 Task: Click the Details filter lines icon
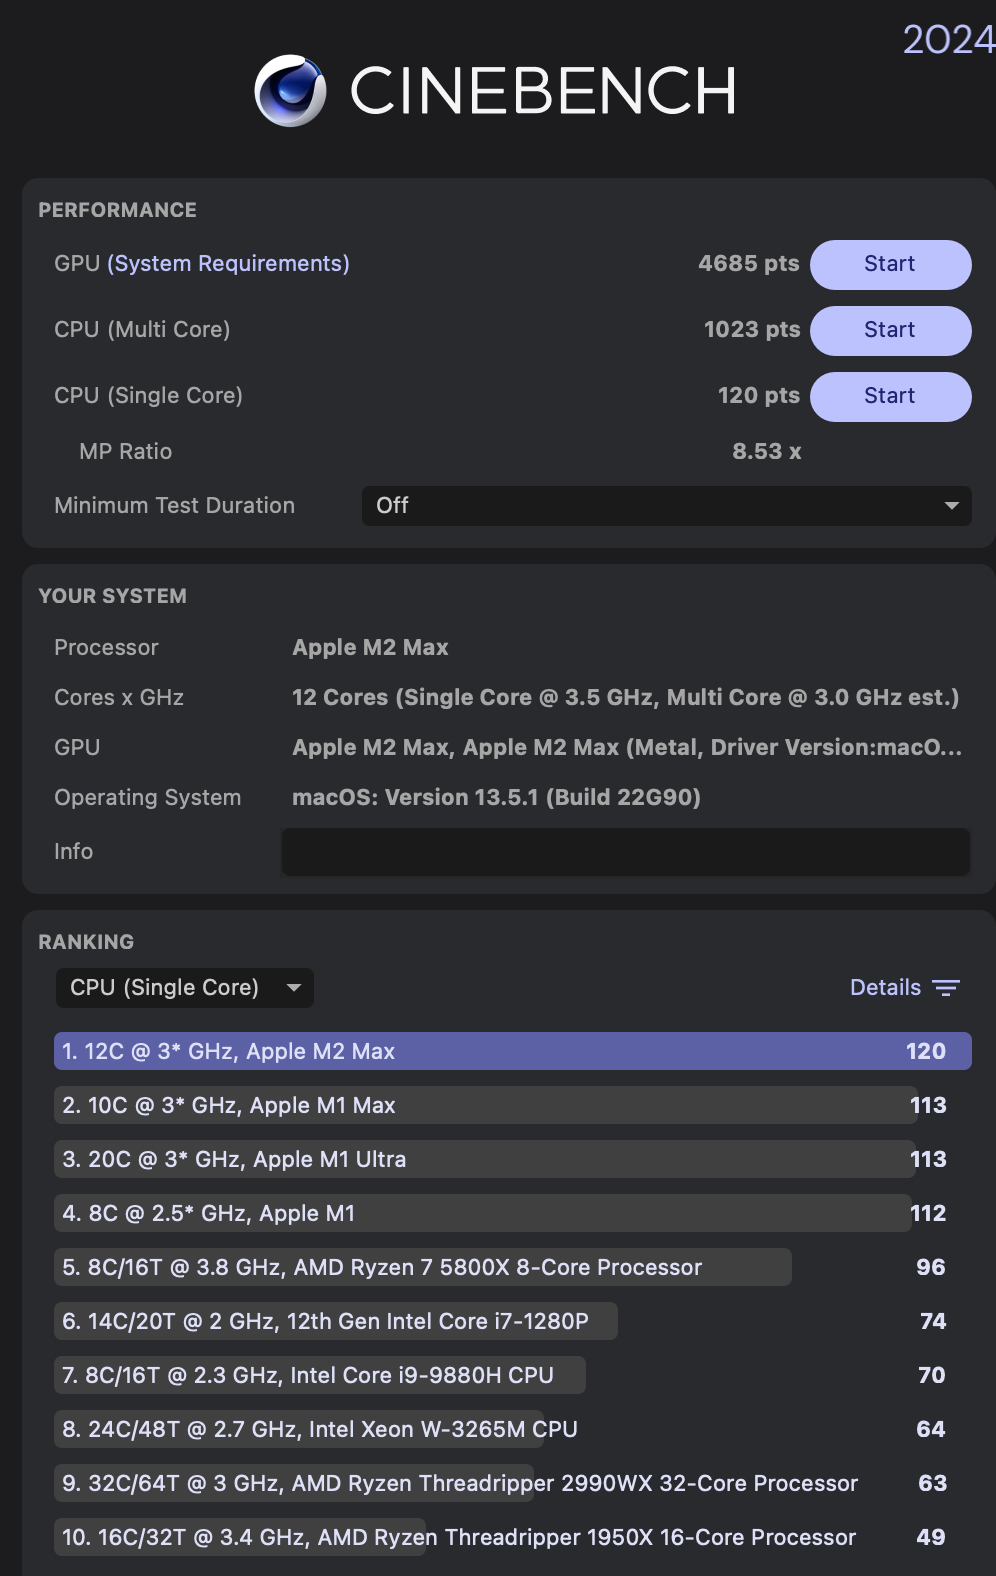(946, 988)
